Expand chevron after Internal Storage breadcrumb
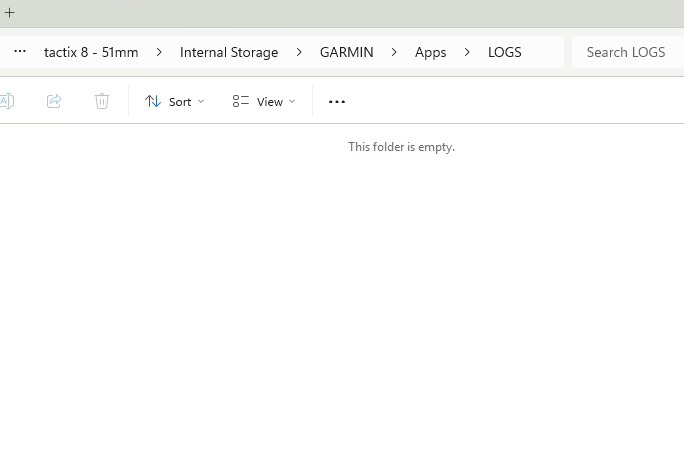This screenshot has height=469, width=684. pos(299,52)
